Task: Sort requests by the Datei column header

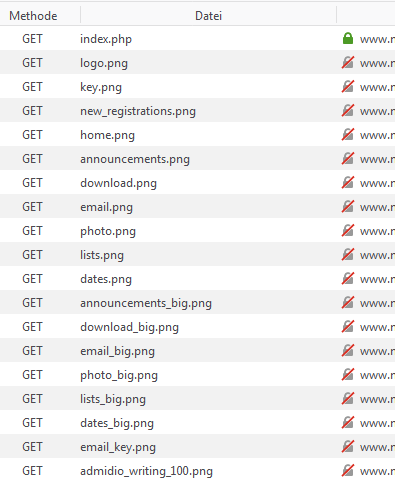Action: click(208, 16)
